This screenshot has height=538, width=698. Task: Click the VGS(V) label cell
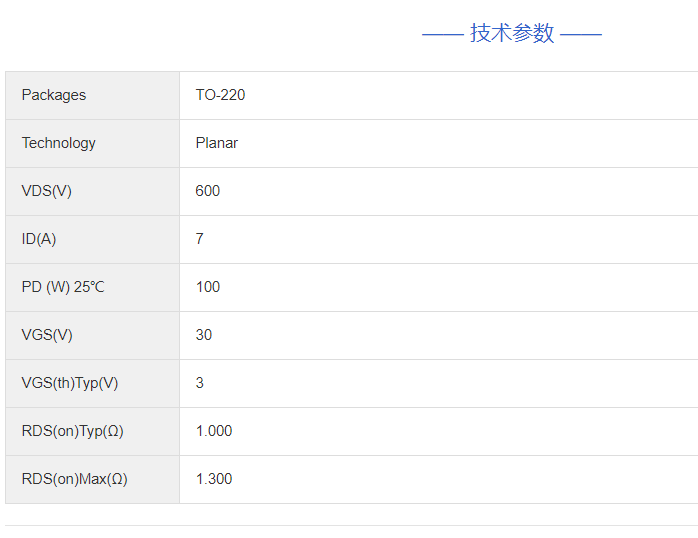(x=47, y=335)
